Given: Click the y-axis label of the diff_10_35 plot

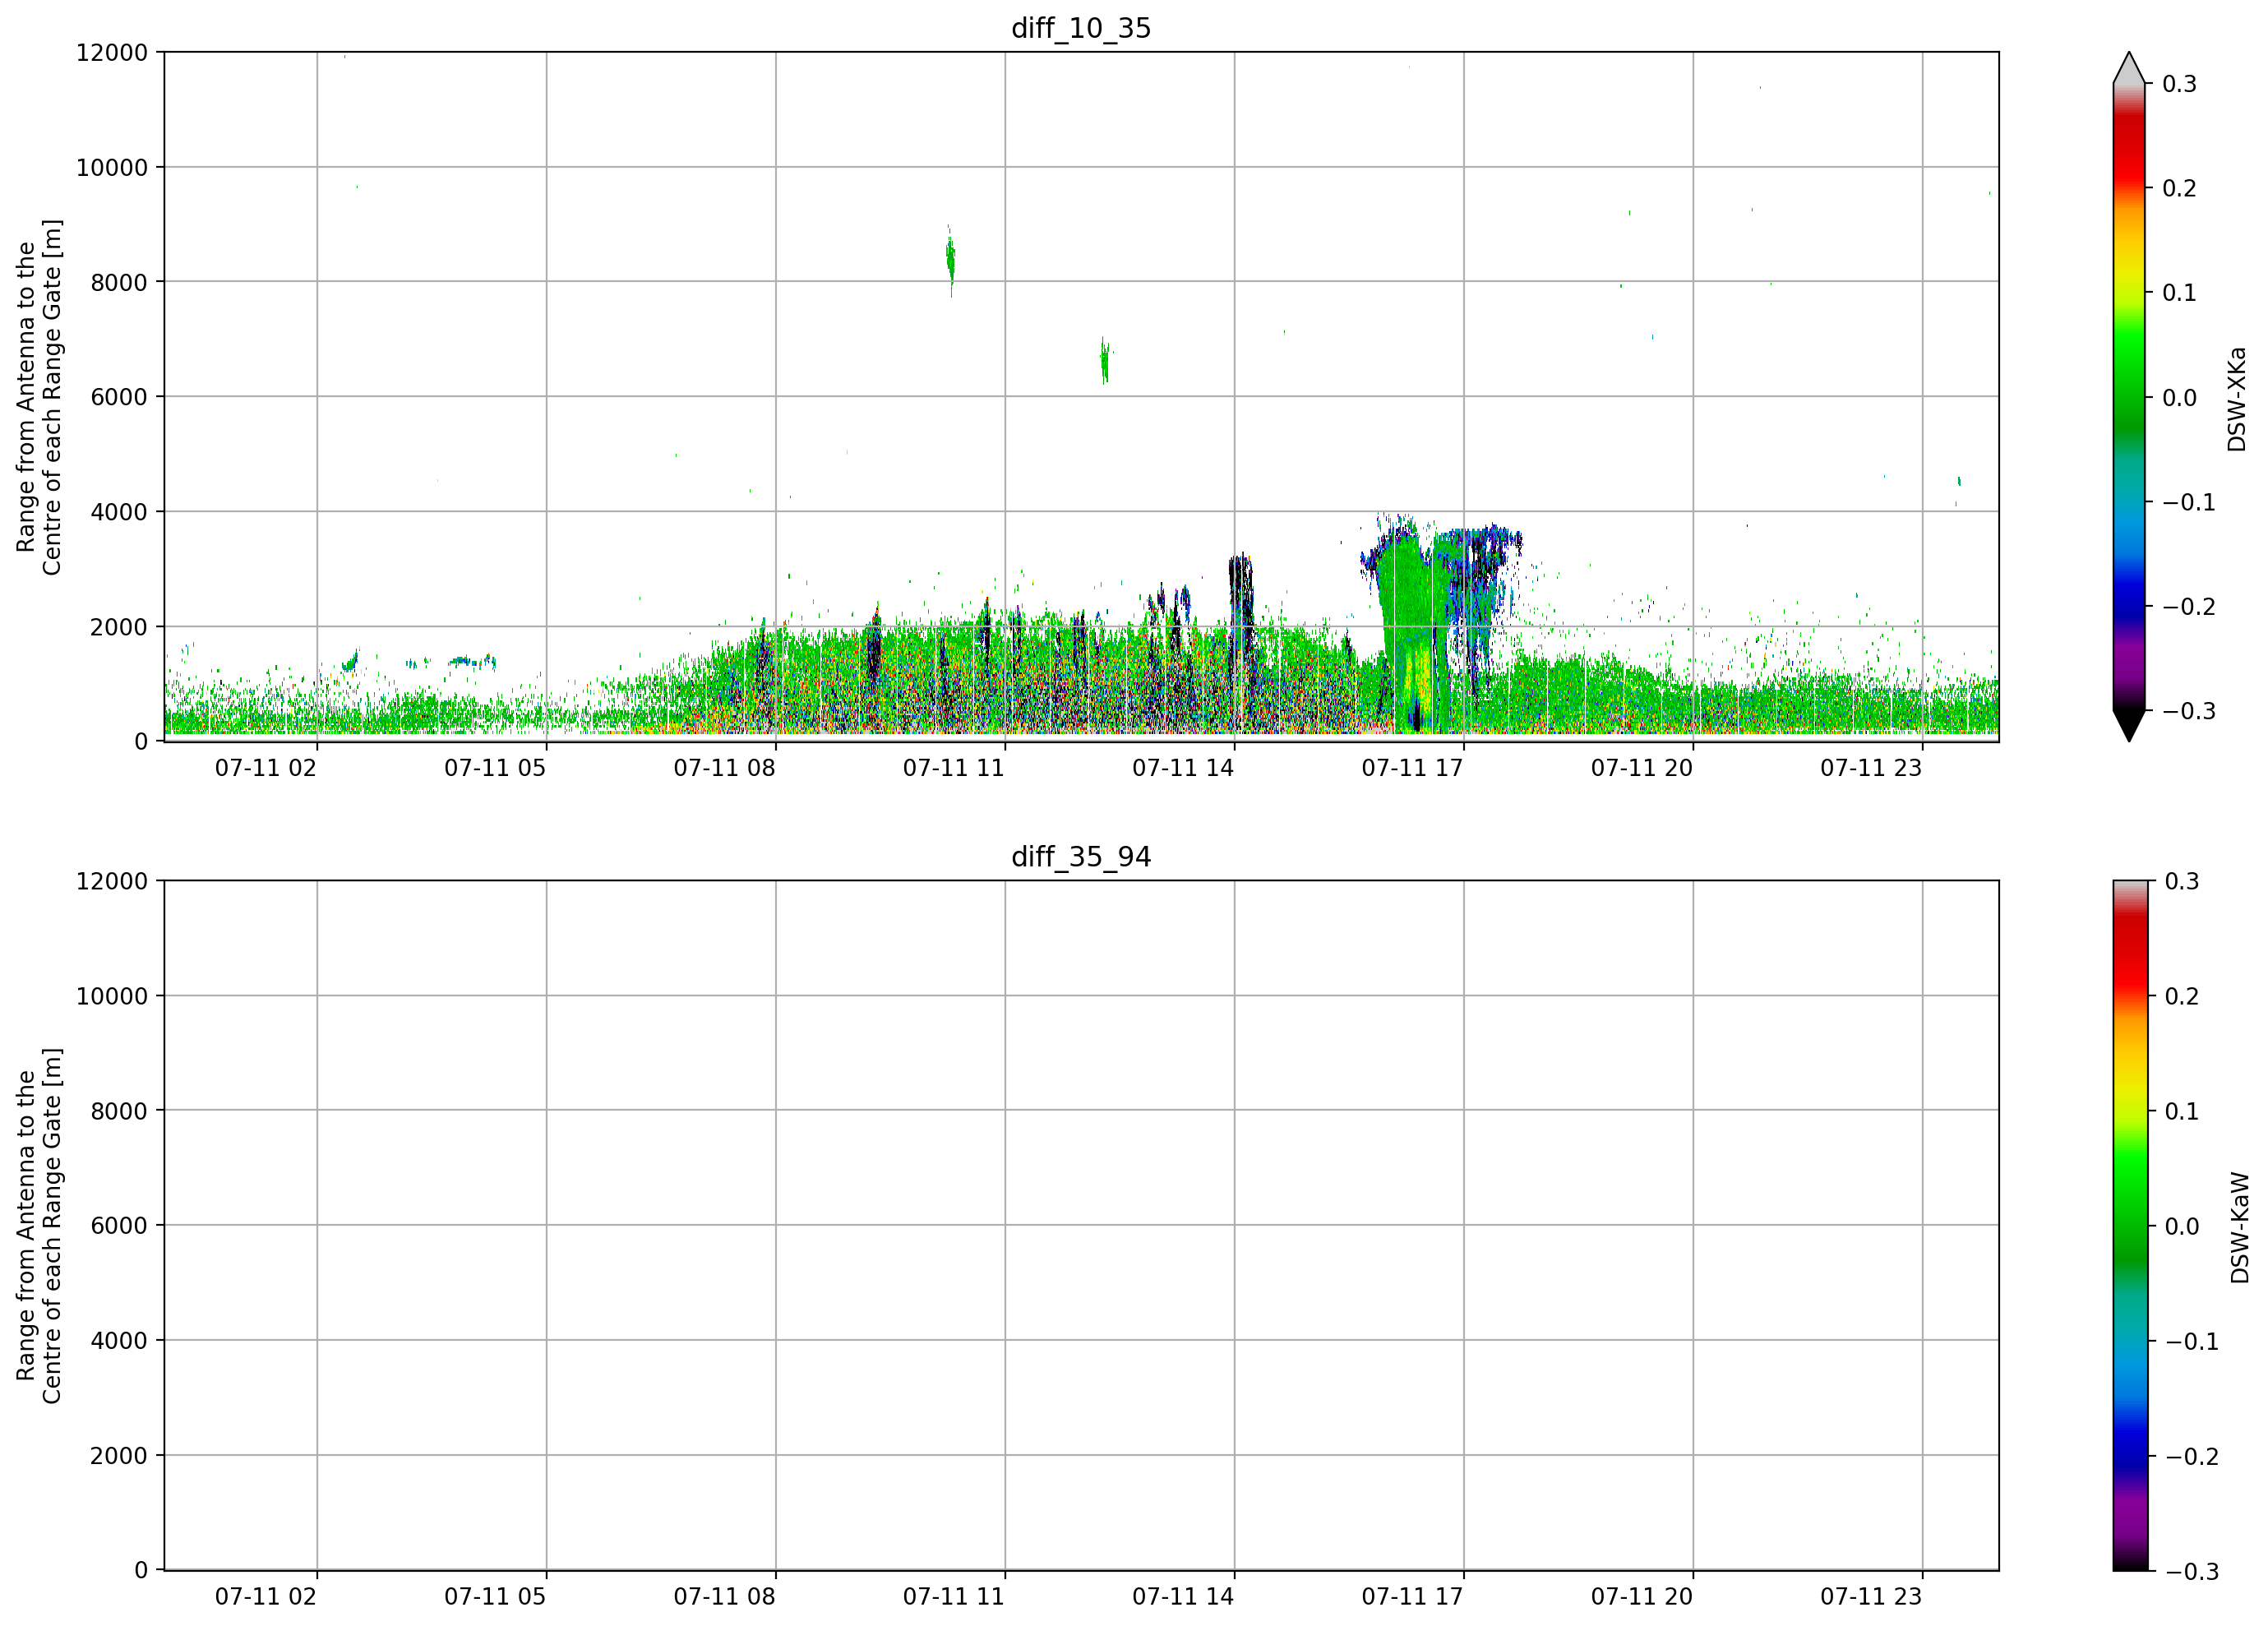Looking at the screenshot, I should pos(39,397).
